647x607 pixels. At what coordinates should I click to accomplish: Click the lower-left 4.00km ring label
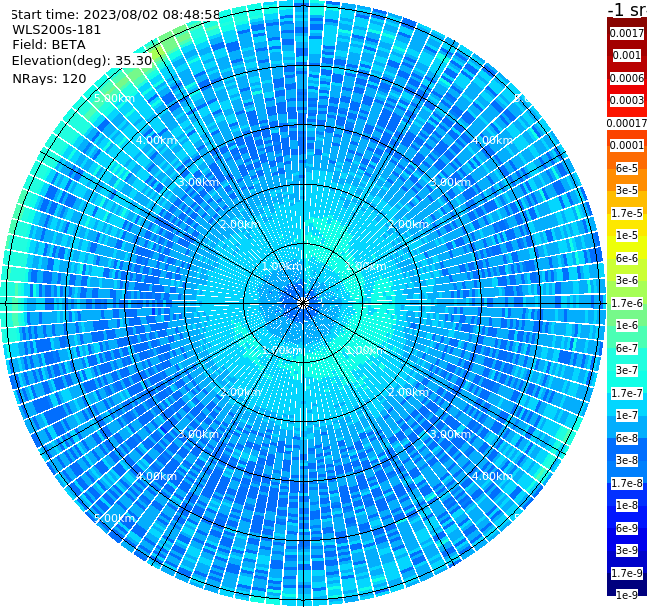click(x=156, y=476)
